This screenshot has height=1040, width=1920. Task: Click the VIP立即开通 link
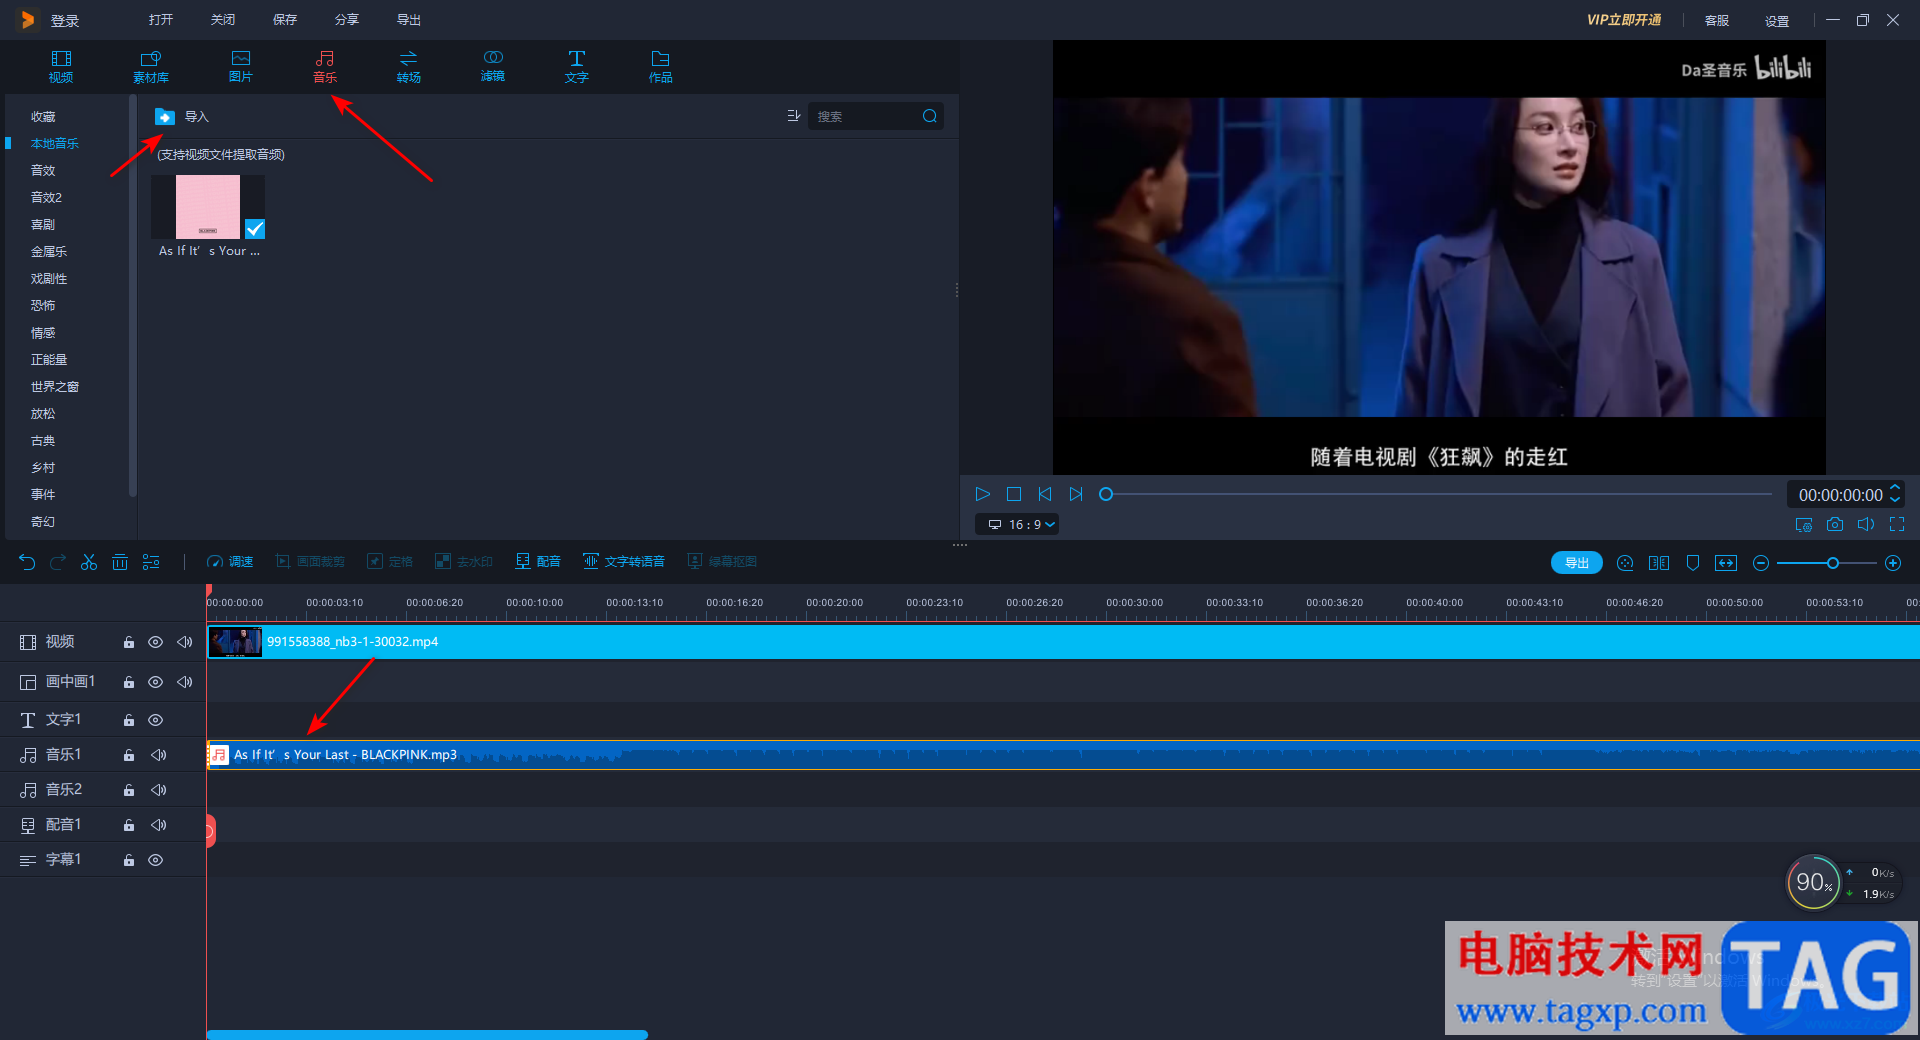pyautogui.click(x=1624, y=20)
